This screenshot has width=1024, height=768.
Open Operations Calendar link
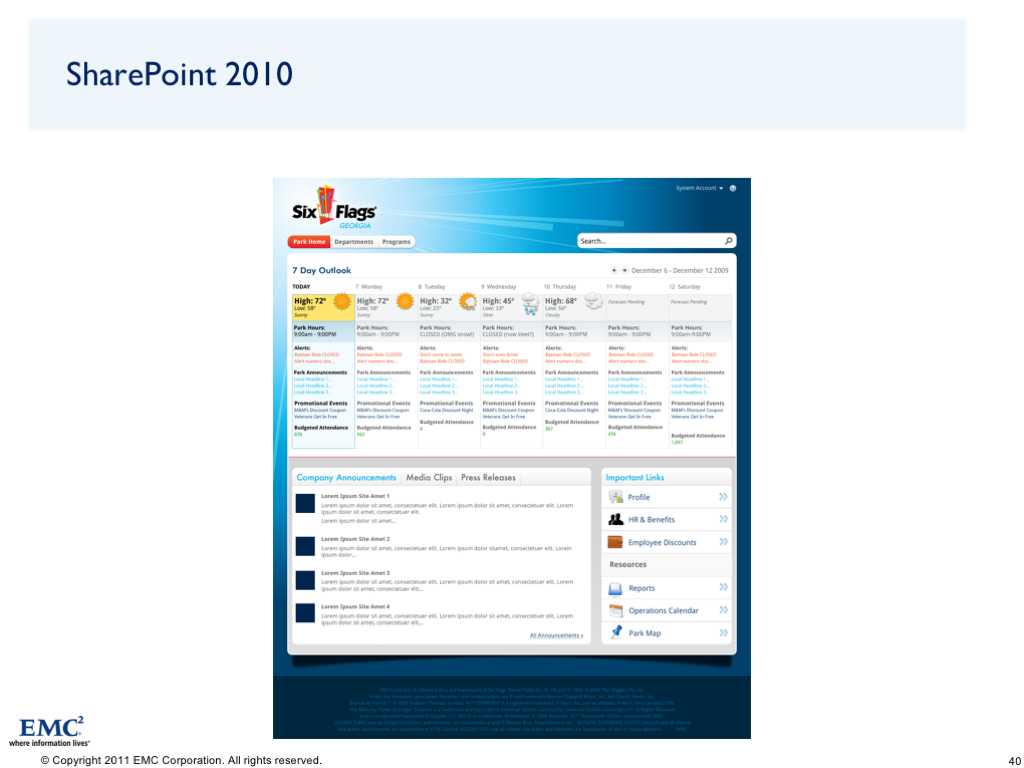[x=664, y=611]
